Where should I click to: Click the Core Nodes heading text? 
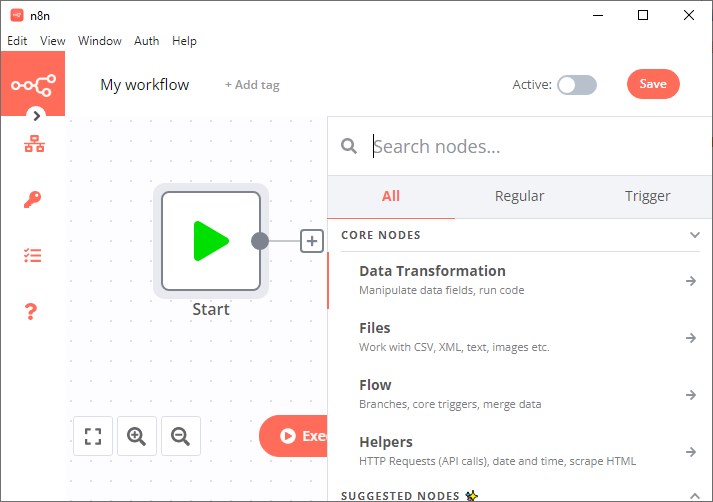click(381, 235)
